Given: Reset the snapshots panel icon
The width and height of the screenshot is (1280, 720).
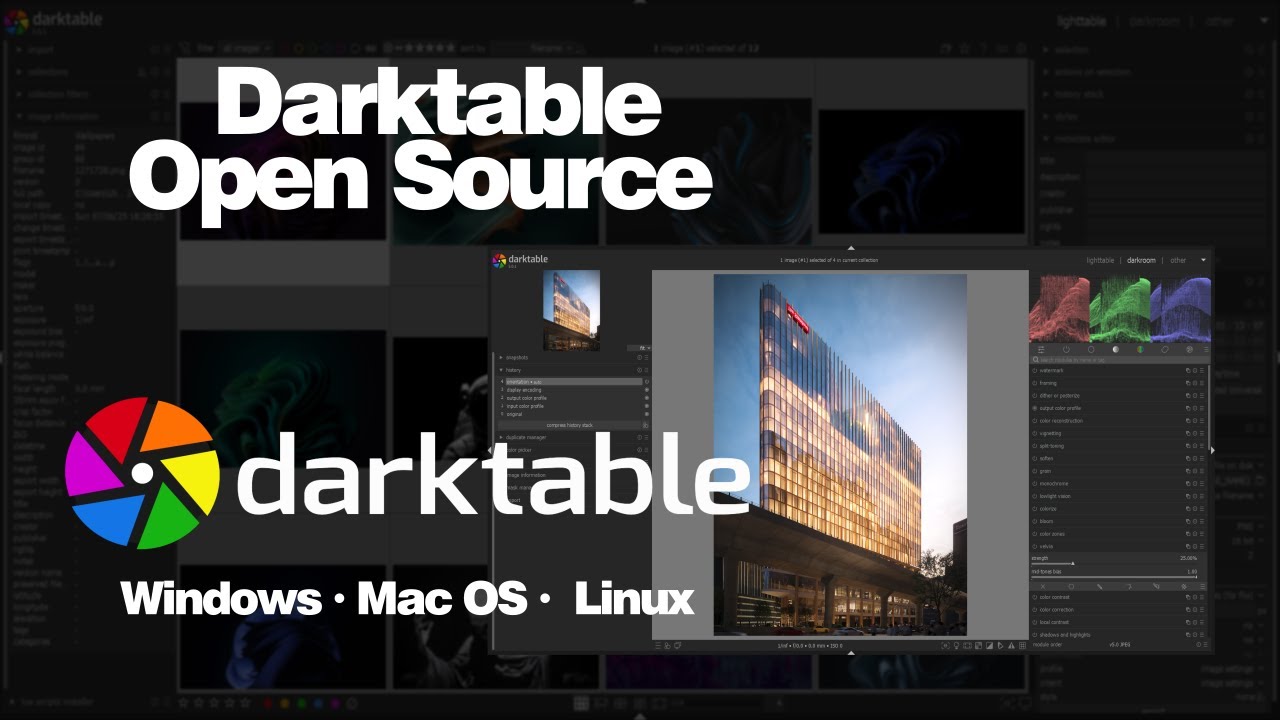Looking at the screenshot, I should point(639,357).
